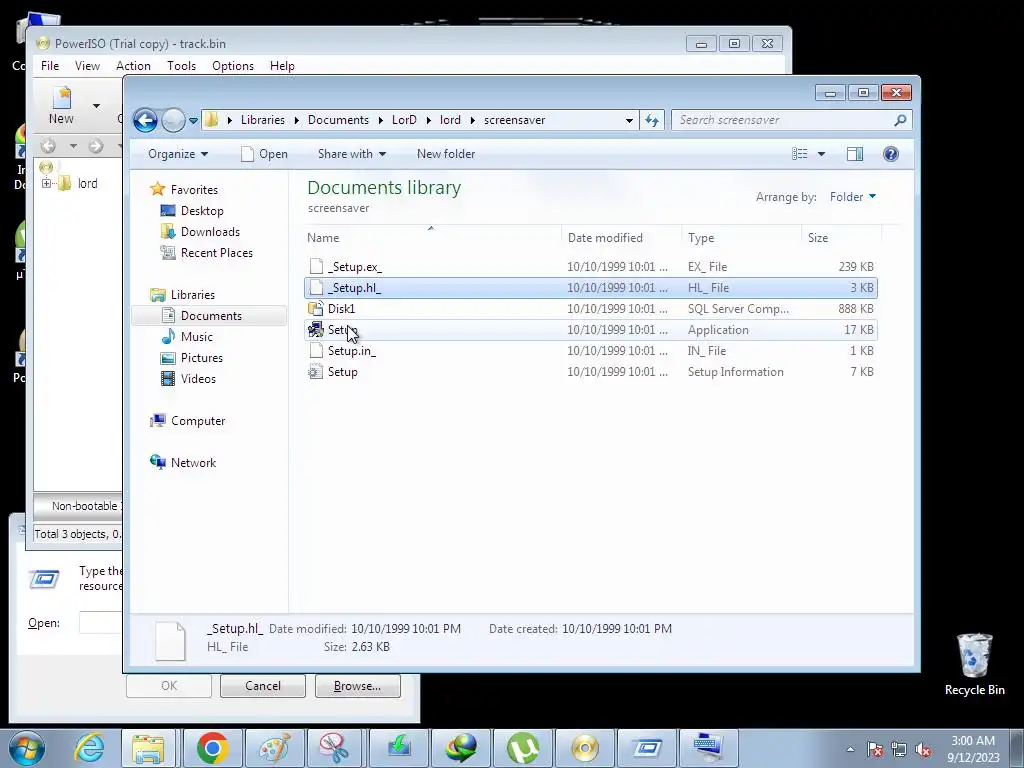The image size is (1024, 768).
Task: Open recent locations dropdown beside Forward arrow
Action: (193, 120)
